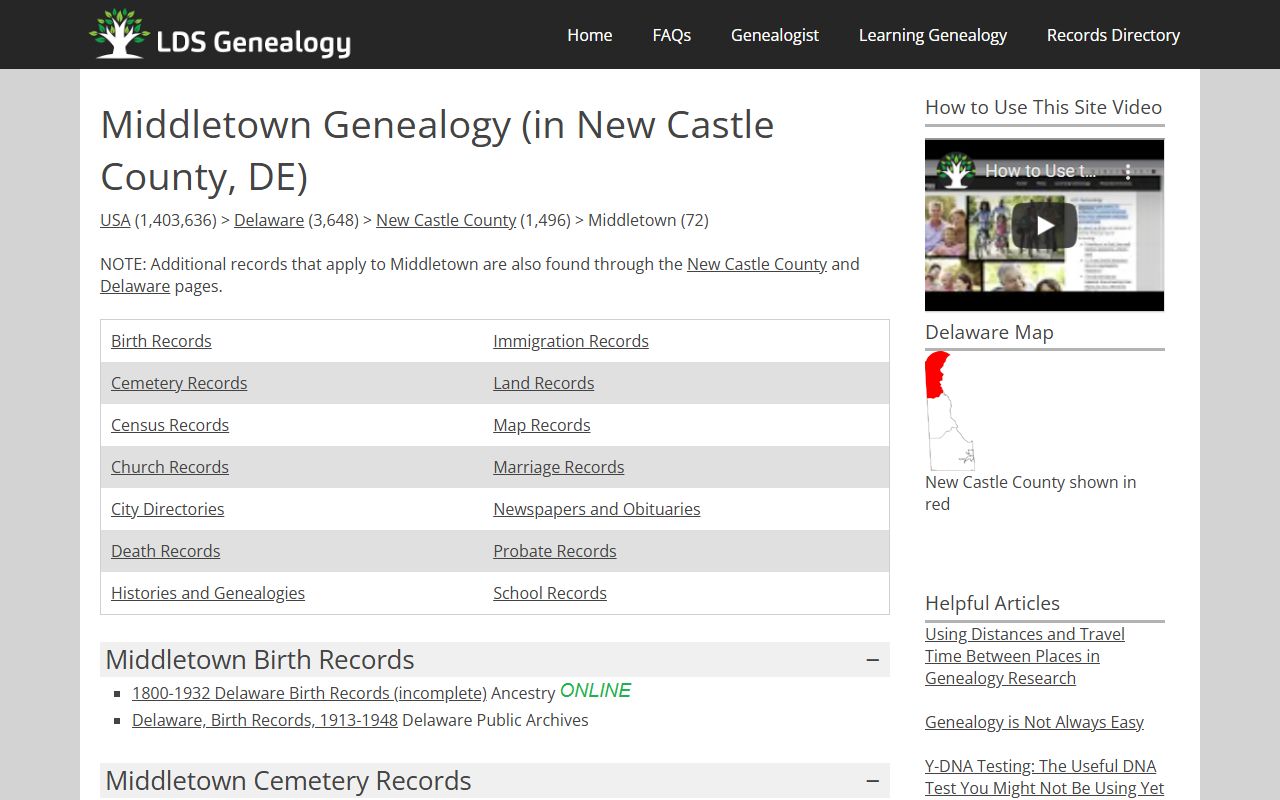Click the channel avatar icon in the video
Screen dimensions: 1280x800
[956, 171]
